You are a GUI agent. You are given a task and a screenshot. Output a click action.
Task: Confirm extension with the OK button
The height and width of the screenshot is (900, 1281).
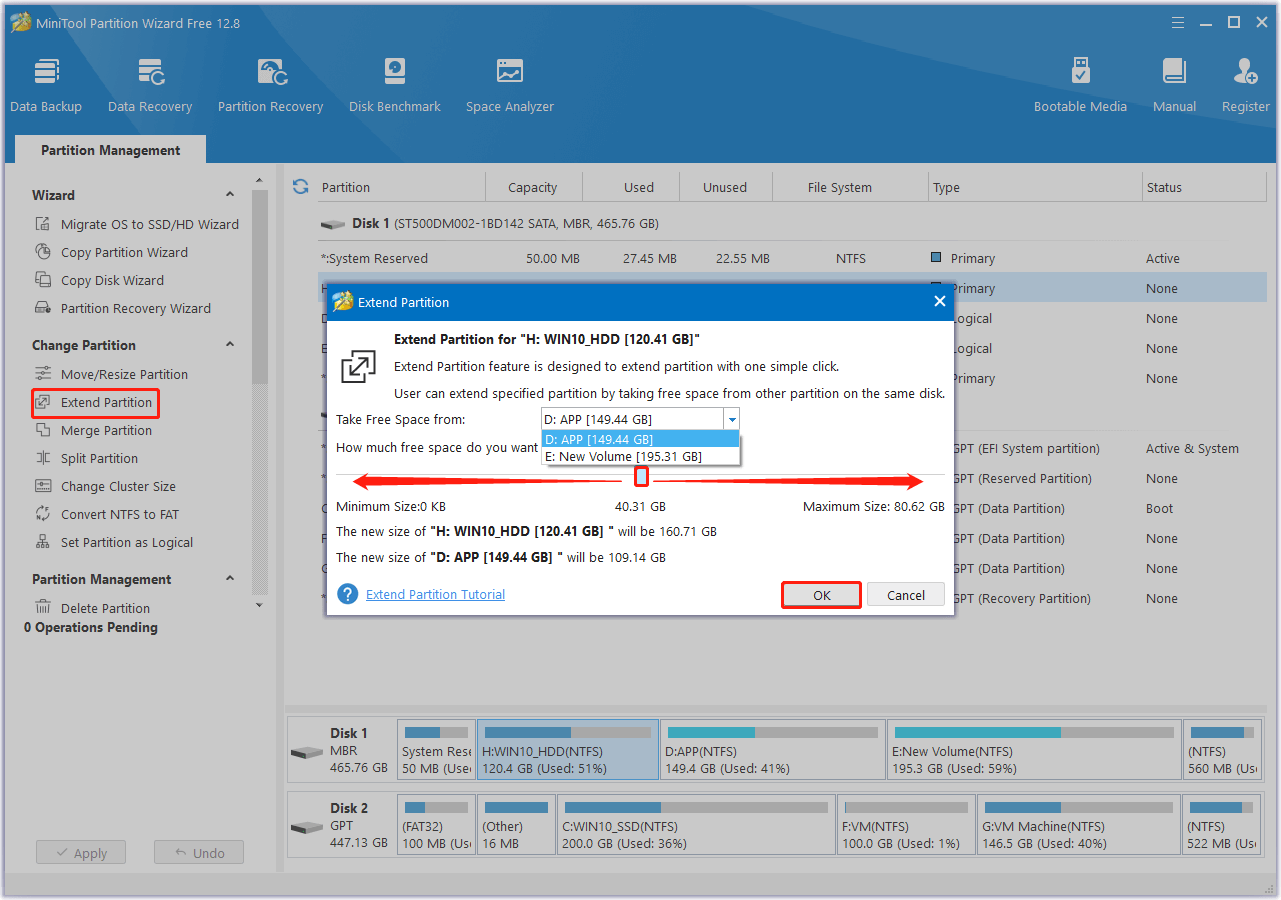tap(820, 594)
